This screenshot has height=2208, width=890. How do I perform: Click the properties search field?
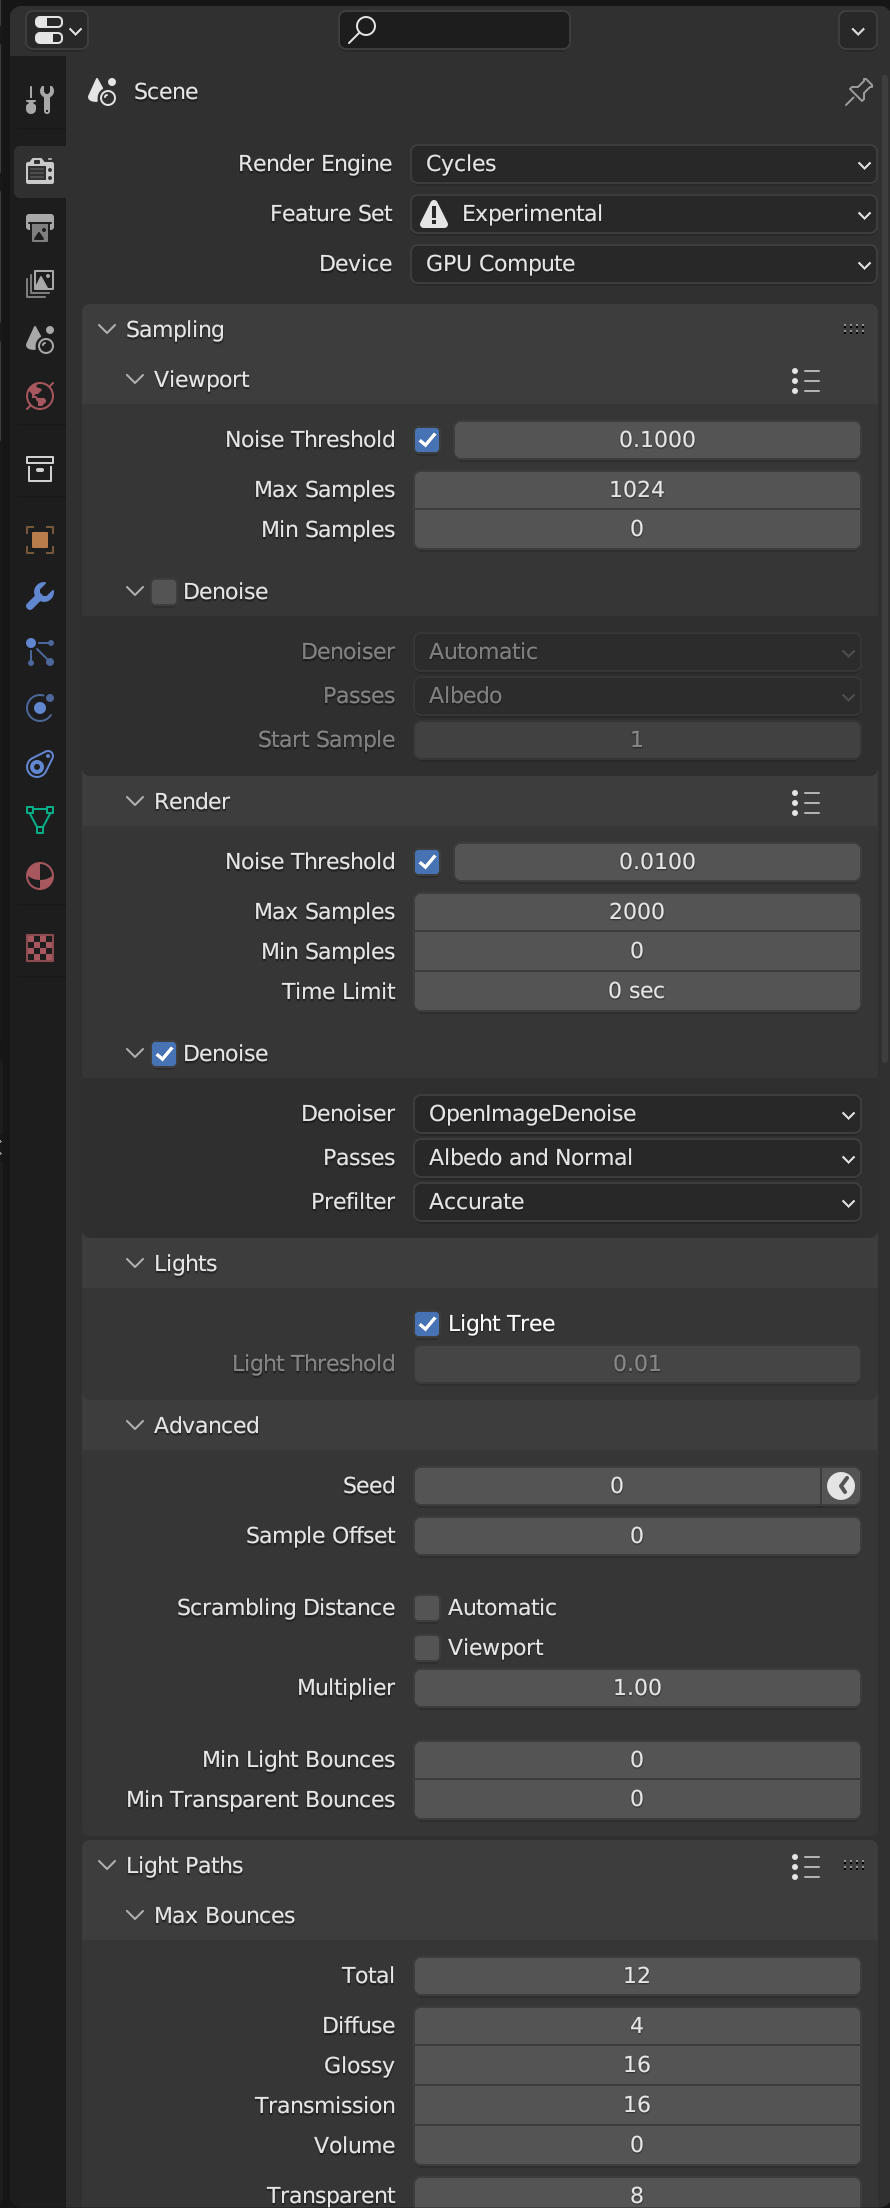(455, 30)
